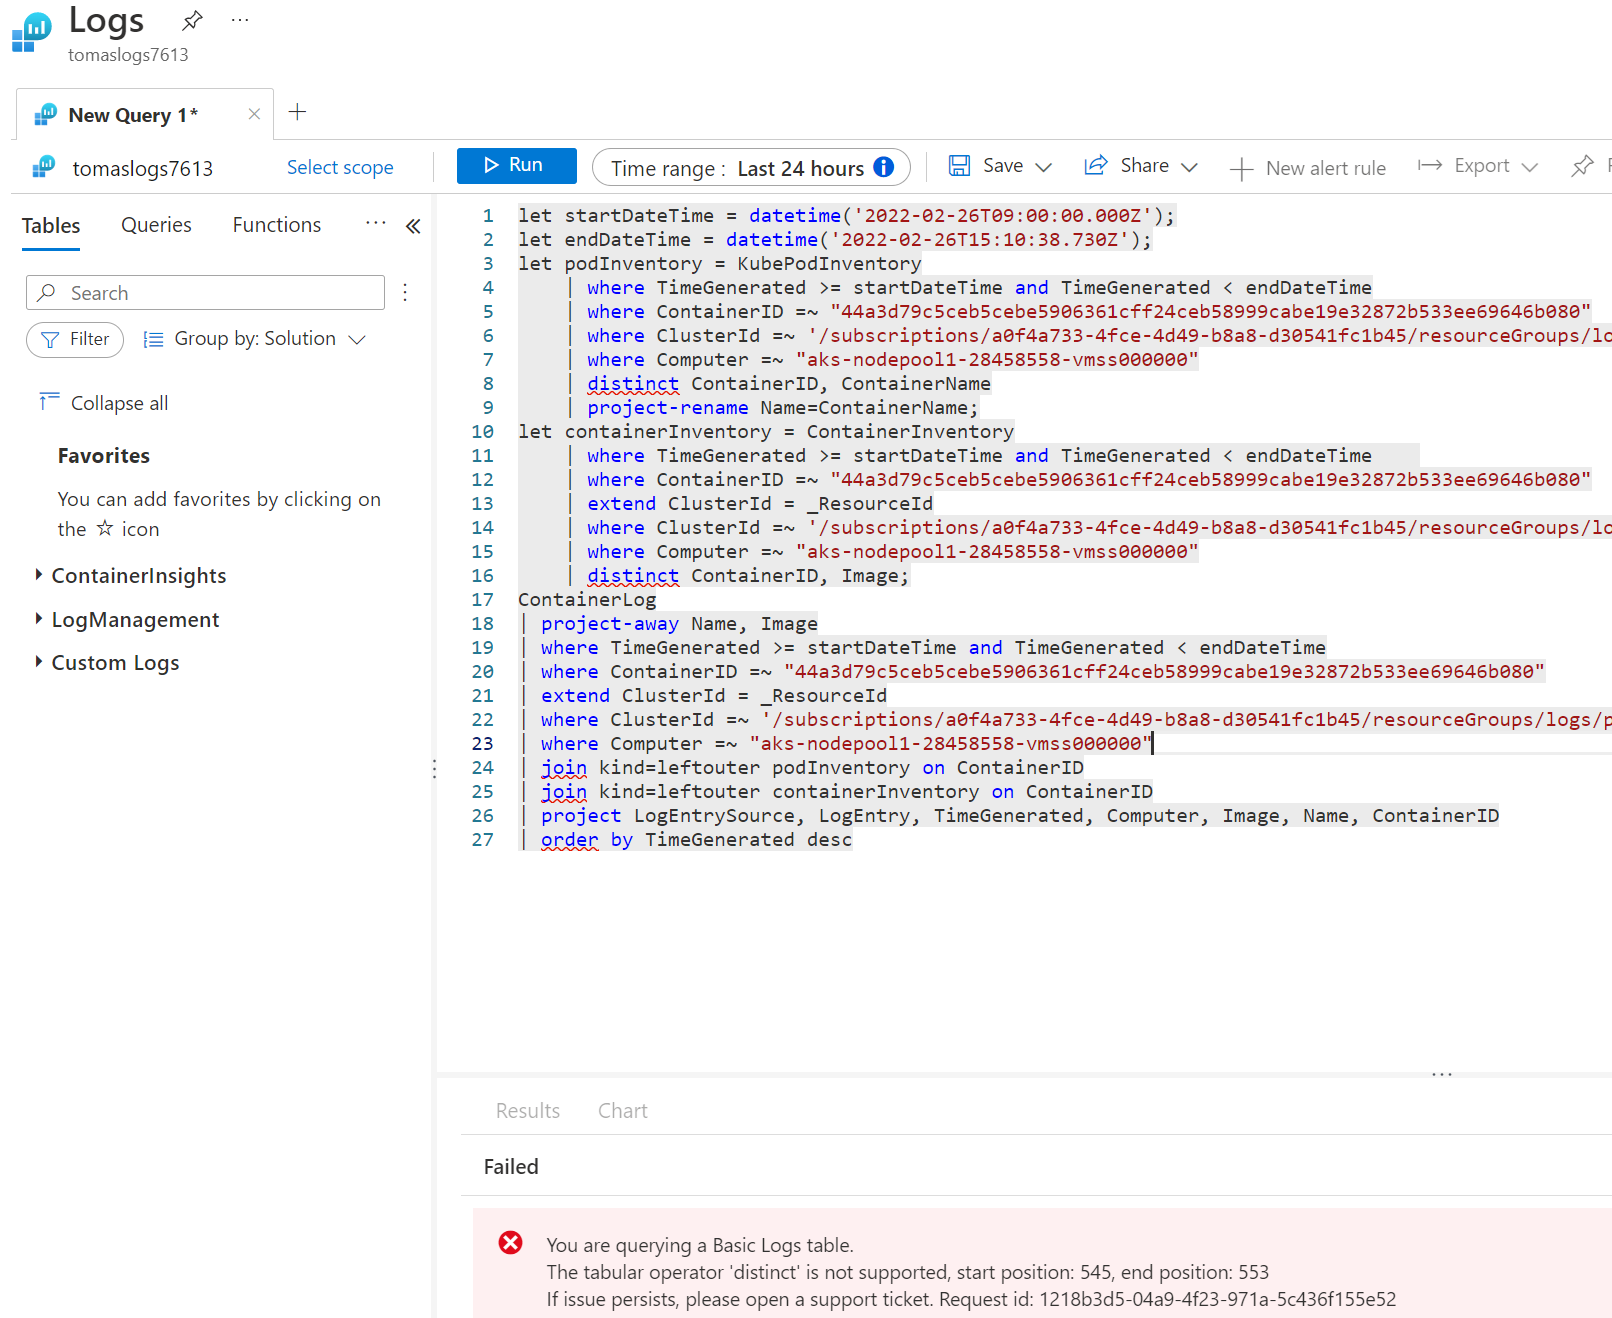Screen dimensions: 1612x1318
Task: Switch to the Functions tab
Action: click(277, 225)
